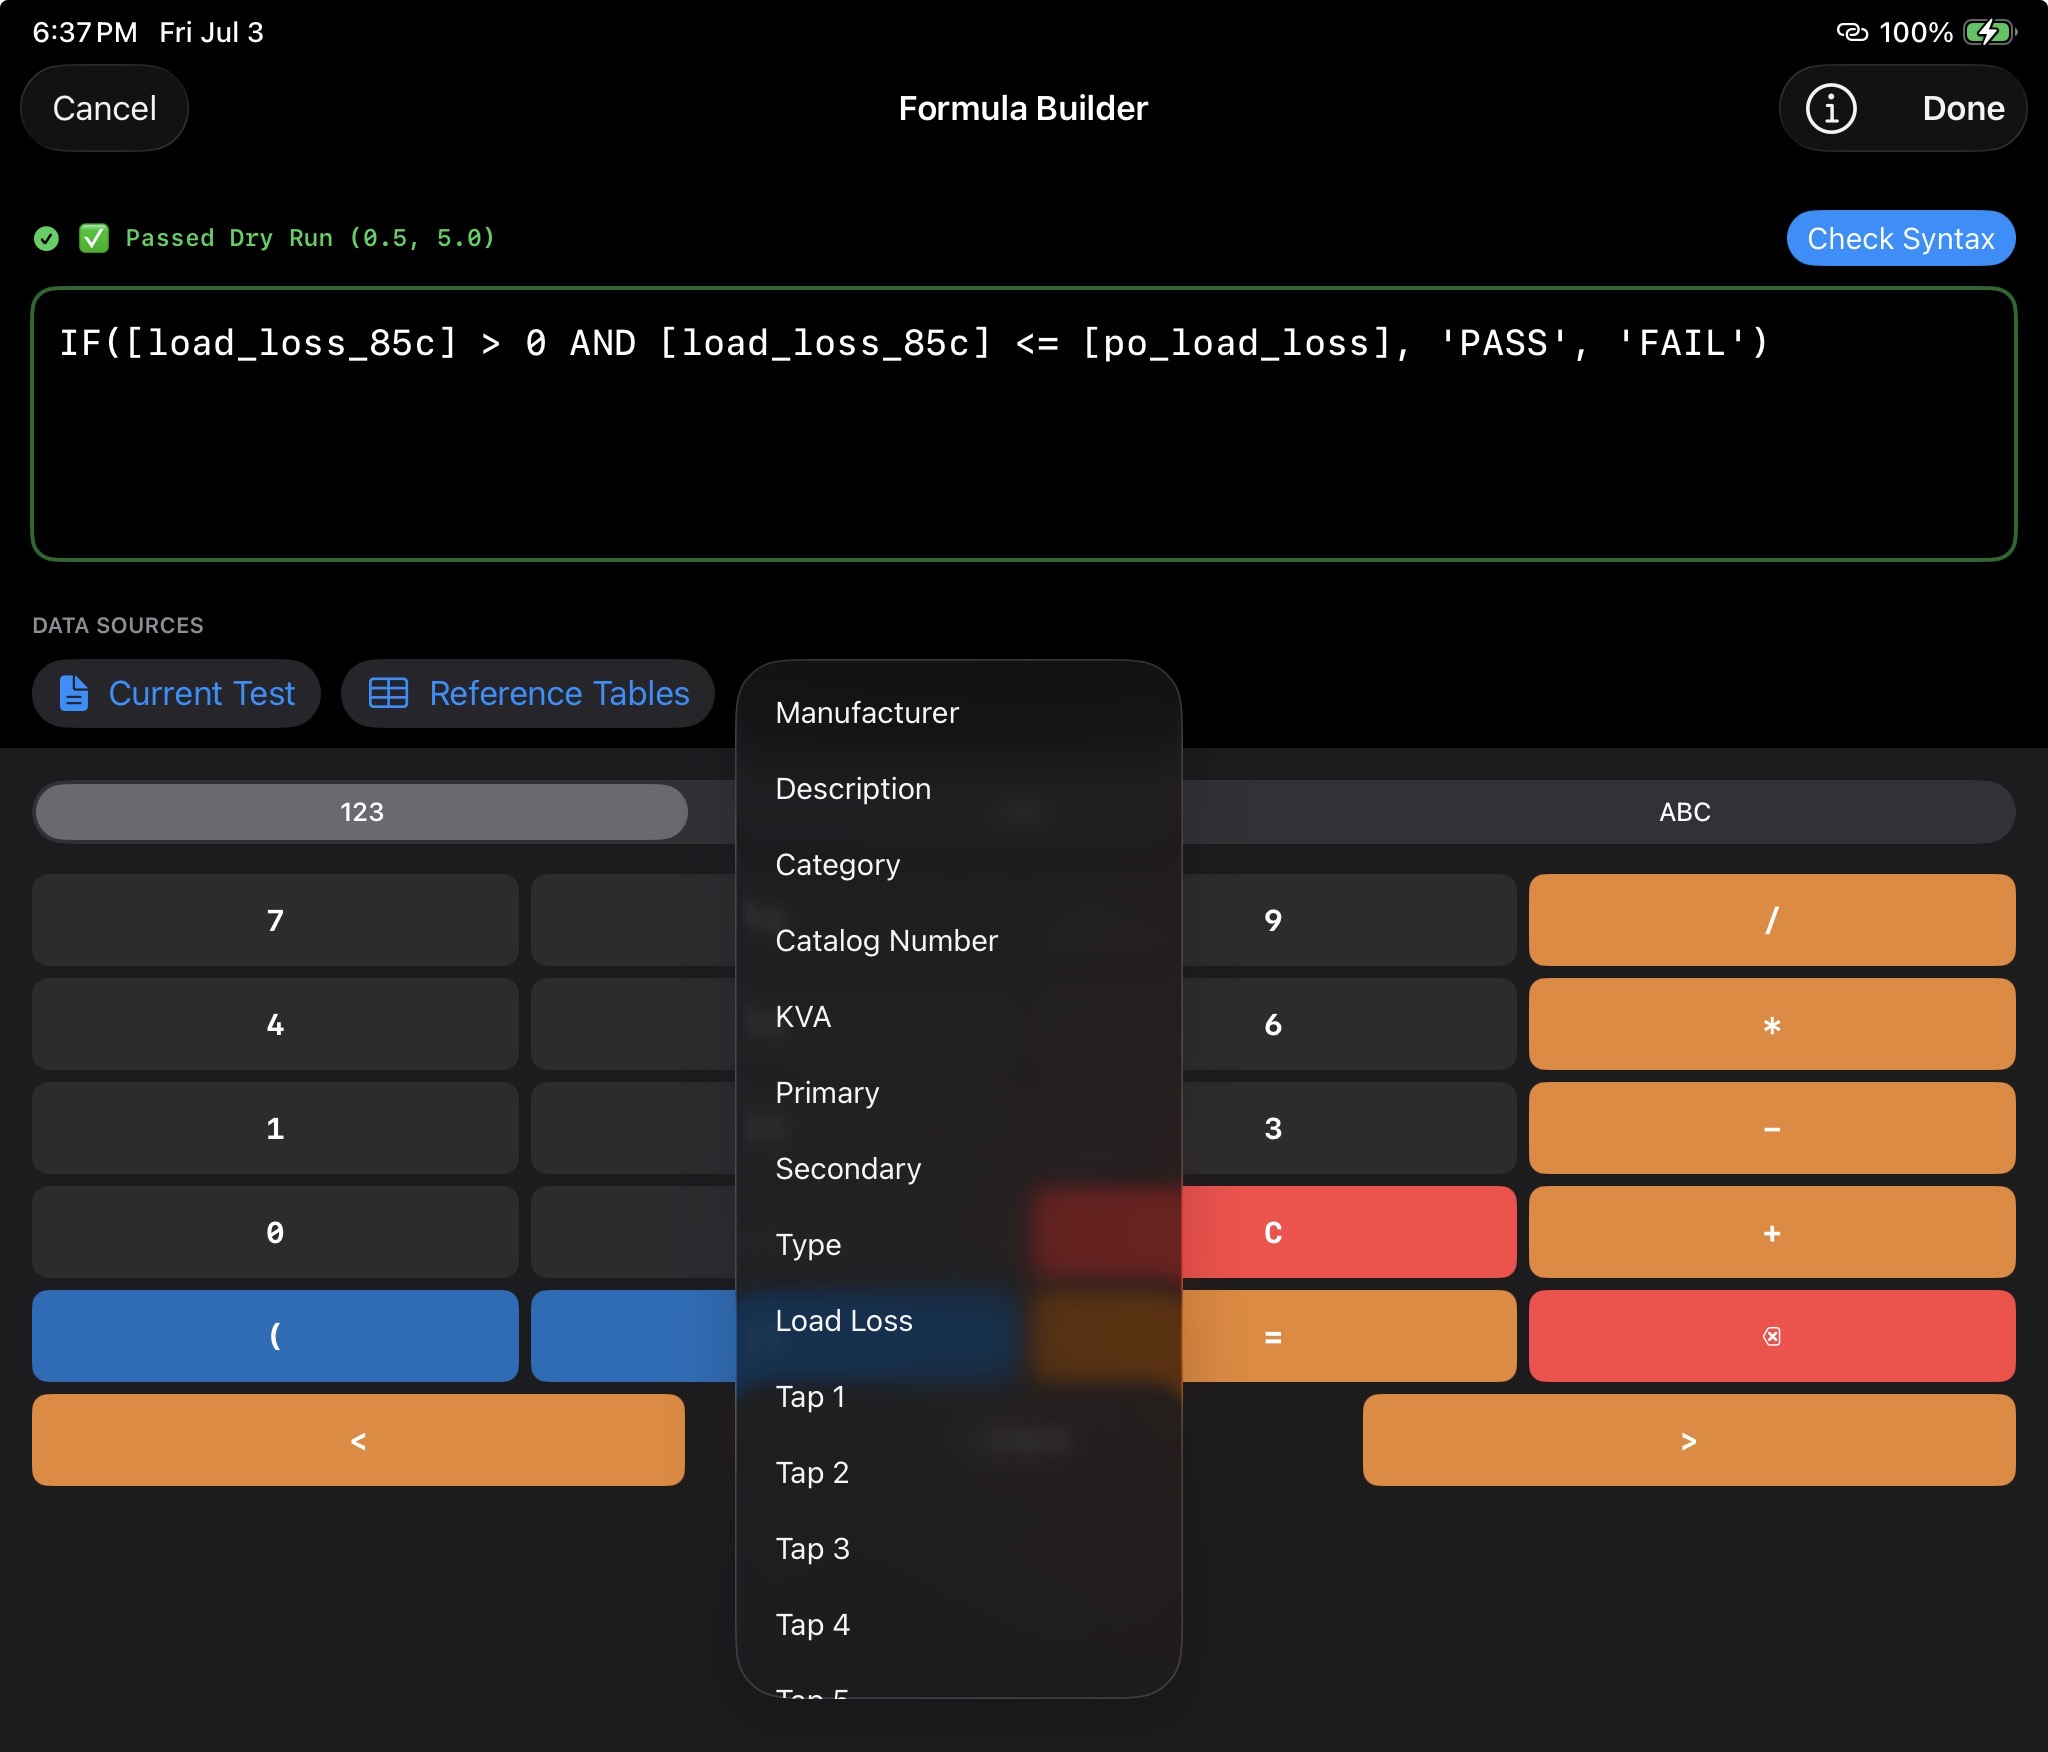Tap the Passed Dry Run status text

pos(310,238)
